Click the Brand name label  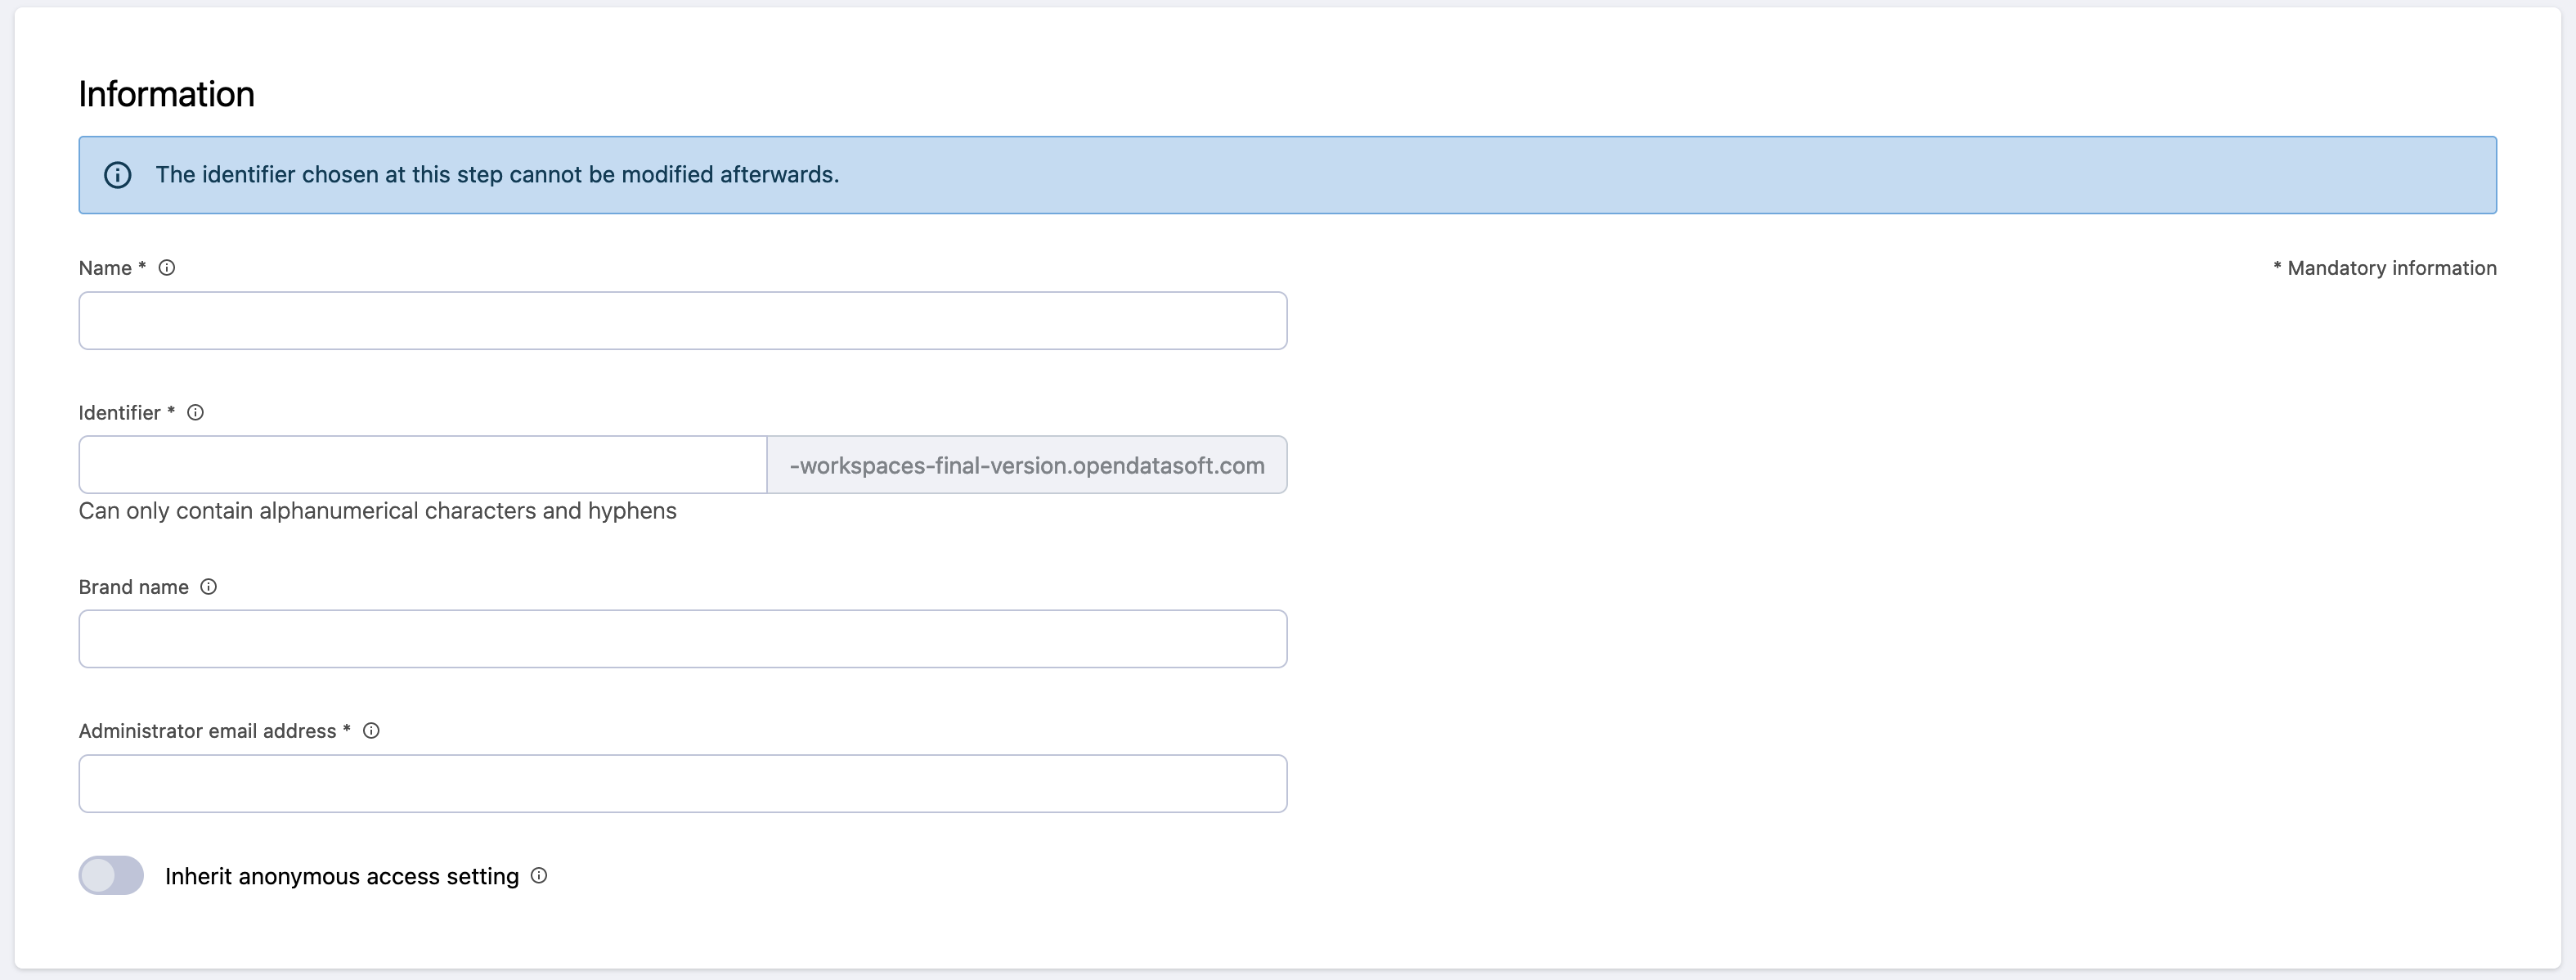pyautogui.click(x=133, y=587)
